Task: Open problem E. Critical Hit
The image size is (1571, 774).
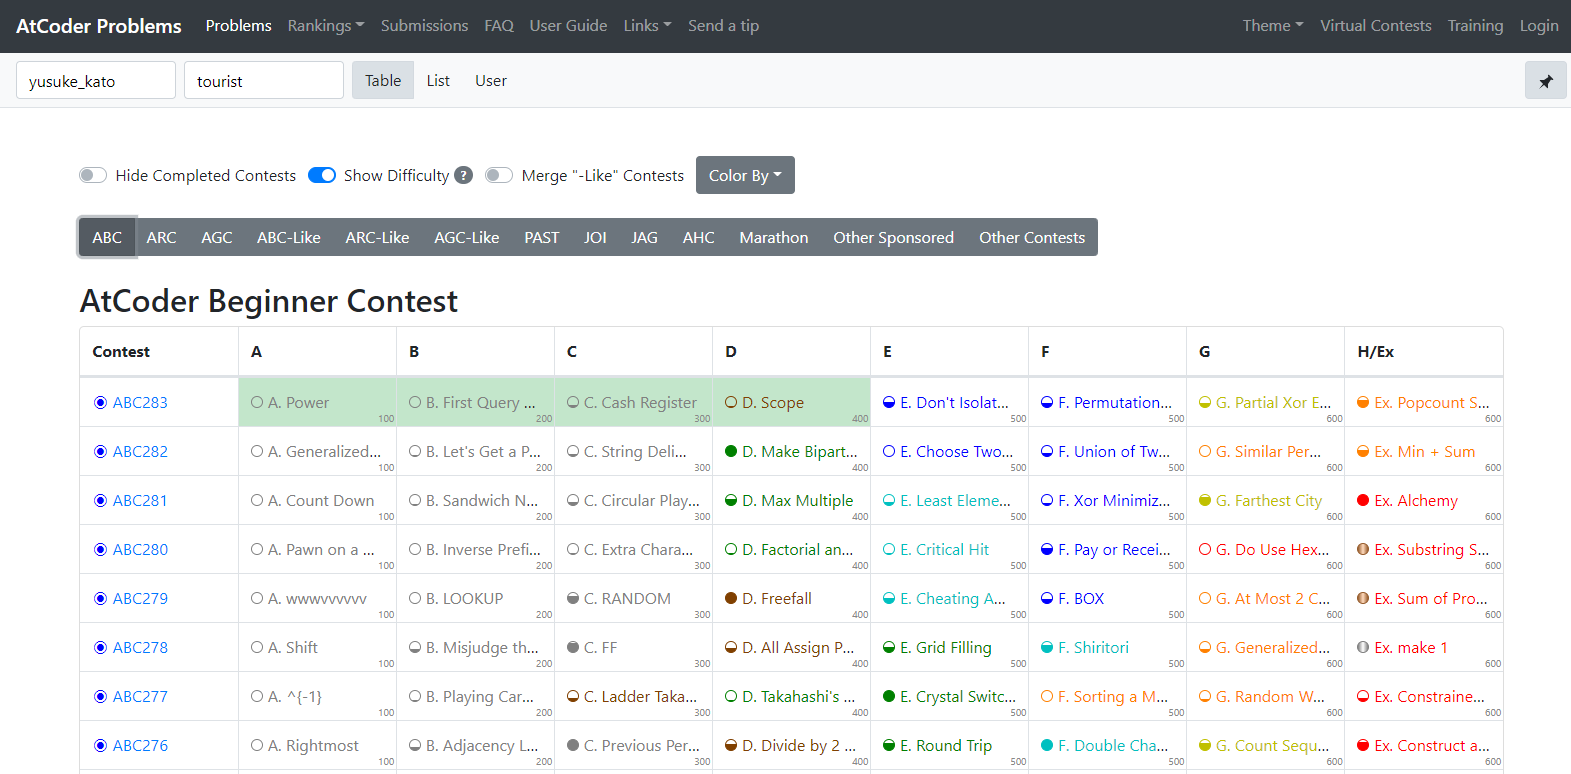Action: (x=944, y=549)
